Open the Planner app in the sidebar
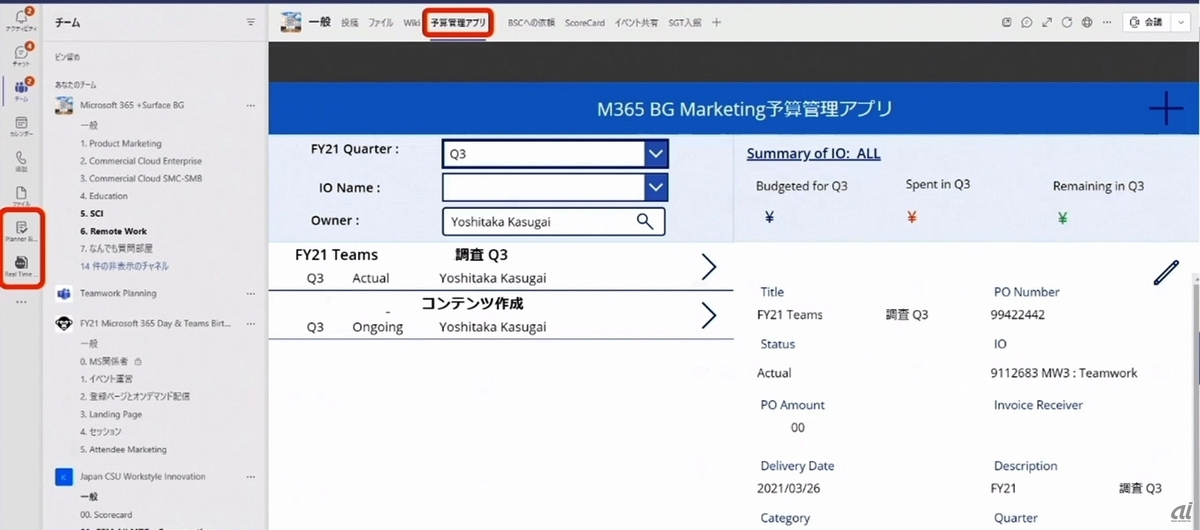 pyautogui.click(x=21, y=231)
